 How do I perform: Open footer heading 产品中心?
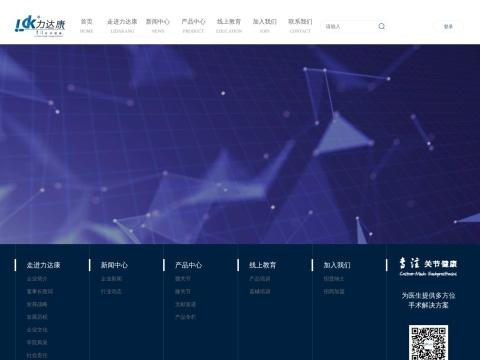pyautogui.click(x=189, y=265)
